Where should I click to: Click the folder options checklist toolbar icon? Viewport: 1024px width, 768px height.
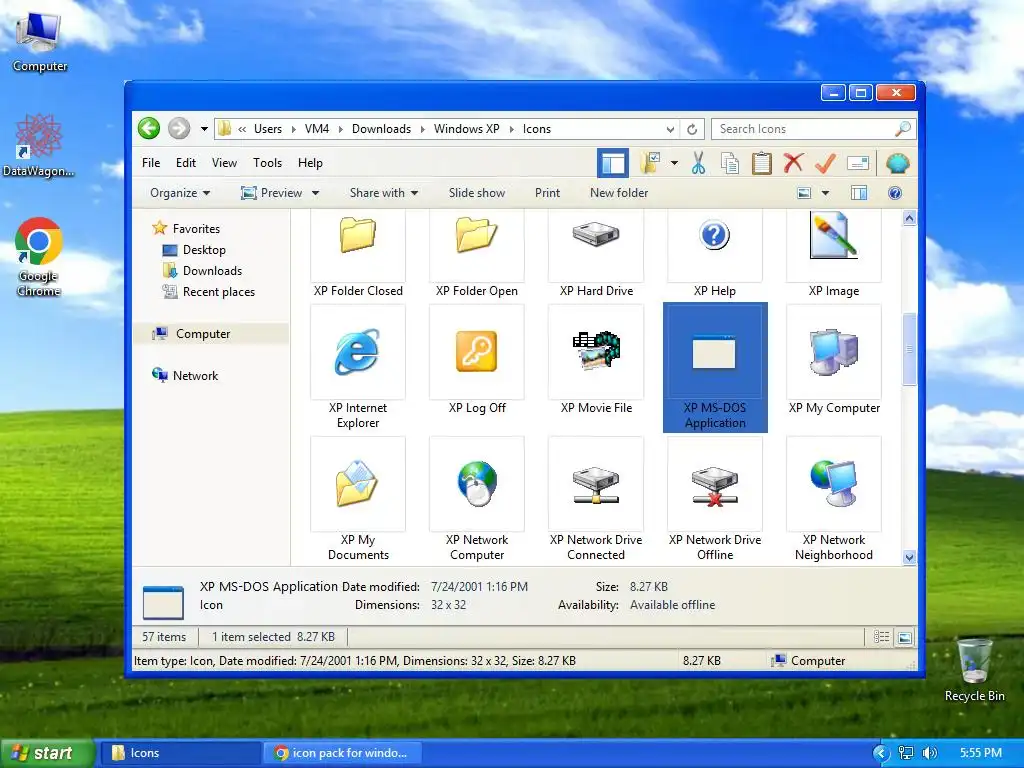650,163
